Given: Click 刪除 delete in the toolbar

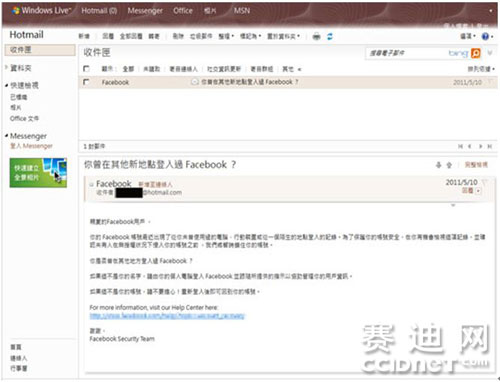Looking at the screenshot, I should 178,36.
